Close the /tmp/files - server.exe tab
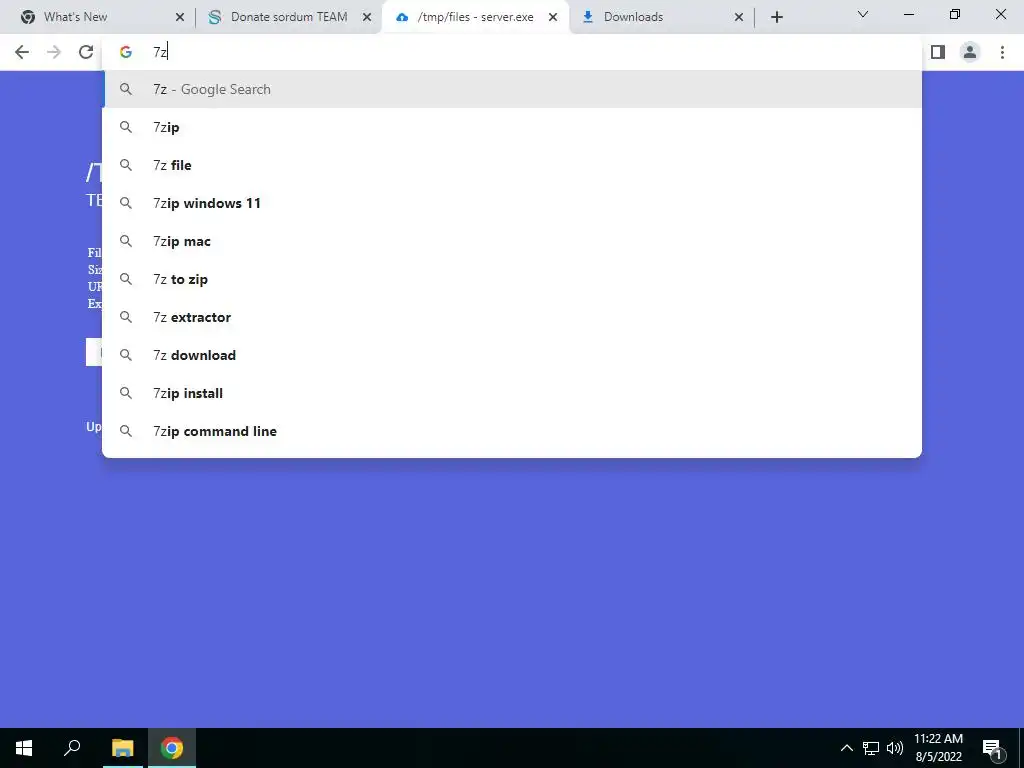 (552, 17)
